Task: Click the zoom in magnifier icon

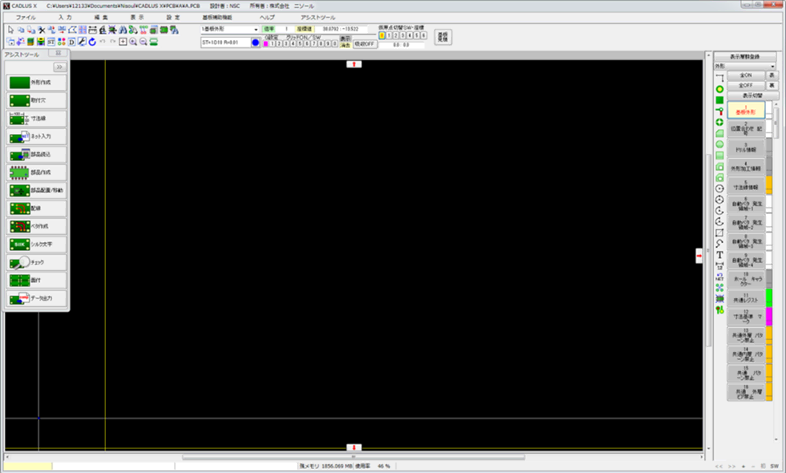Action: (x=133, y=42)
